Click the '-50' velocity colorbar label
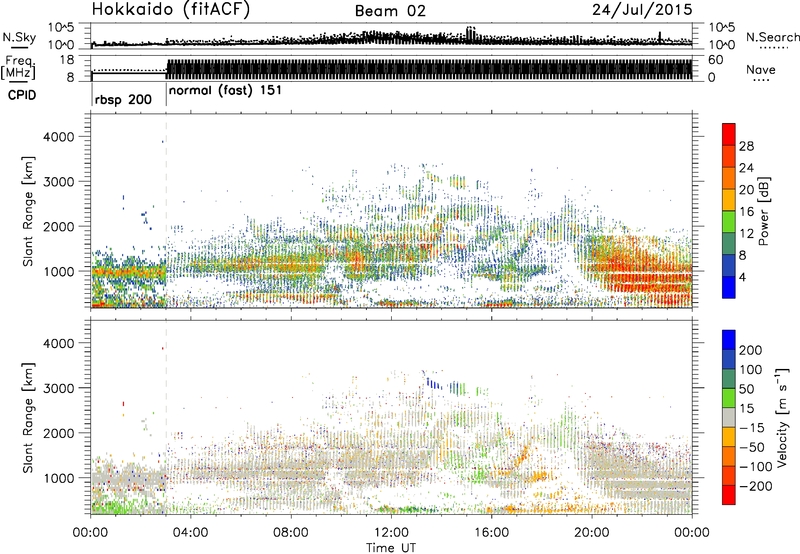Screen dimensions: 800x554 [752, 447]
